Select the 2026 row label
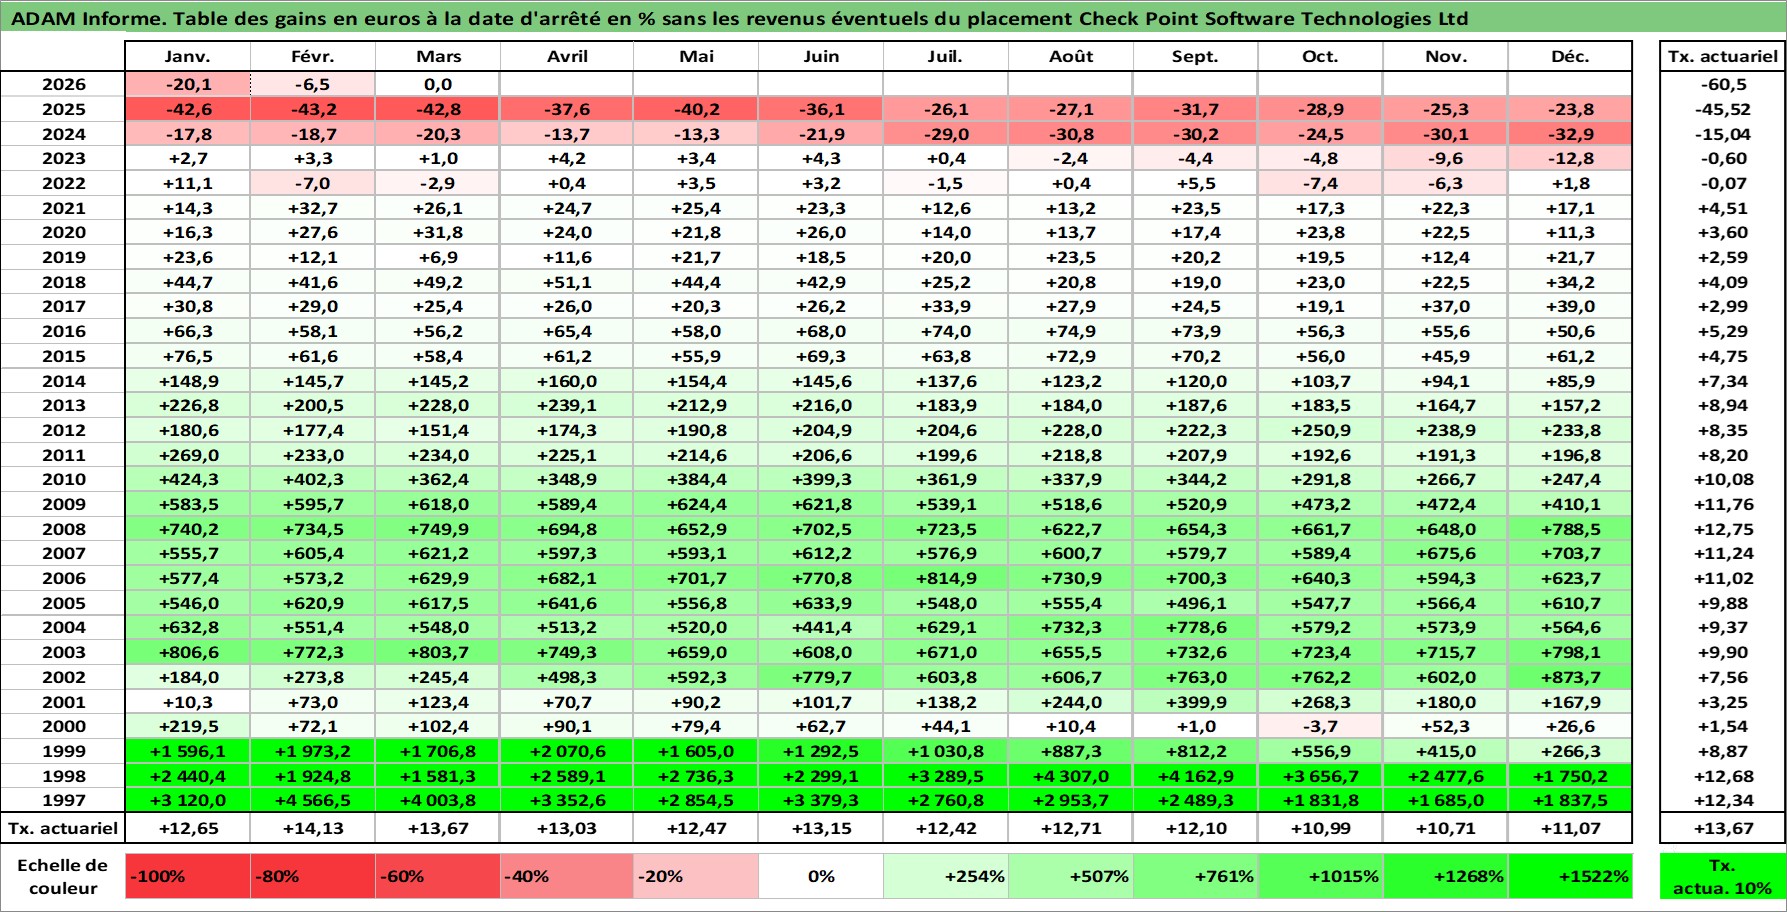 click(x=63, y=85)
